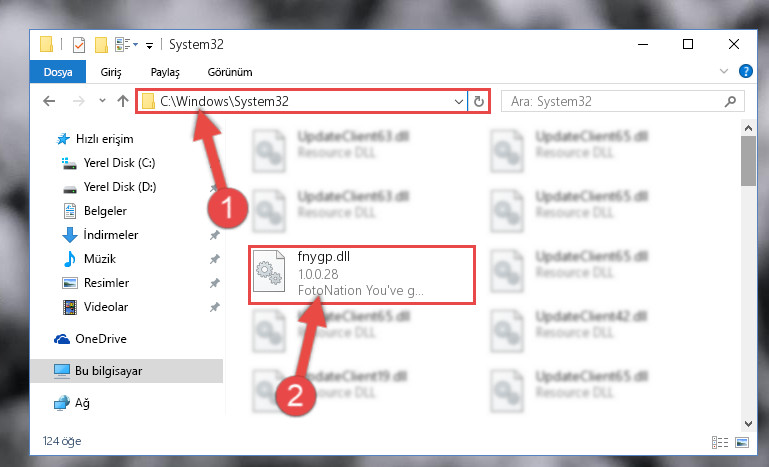Screen dimensions: 769x467
Task: Open the help question mark icon
Action: (745, 72)
